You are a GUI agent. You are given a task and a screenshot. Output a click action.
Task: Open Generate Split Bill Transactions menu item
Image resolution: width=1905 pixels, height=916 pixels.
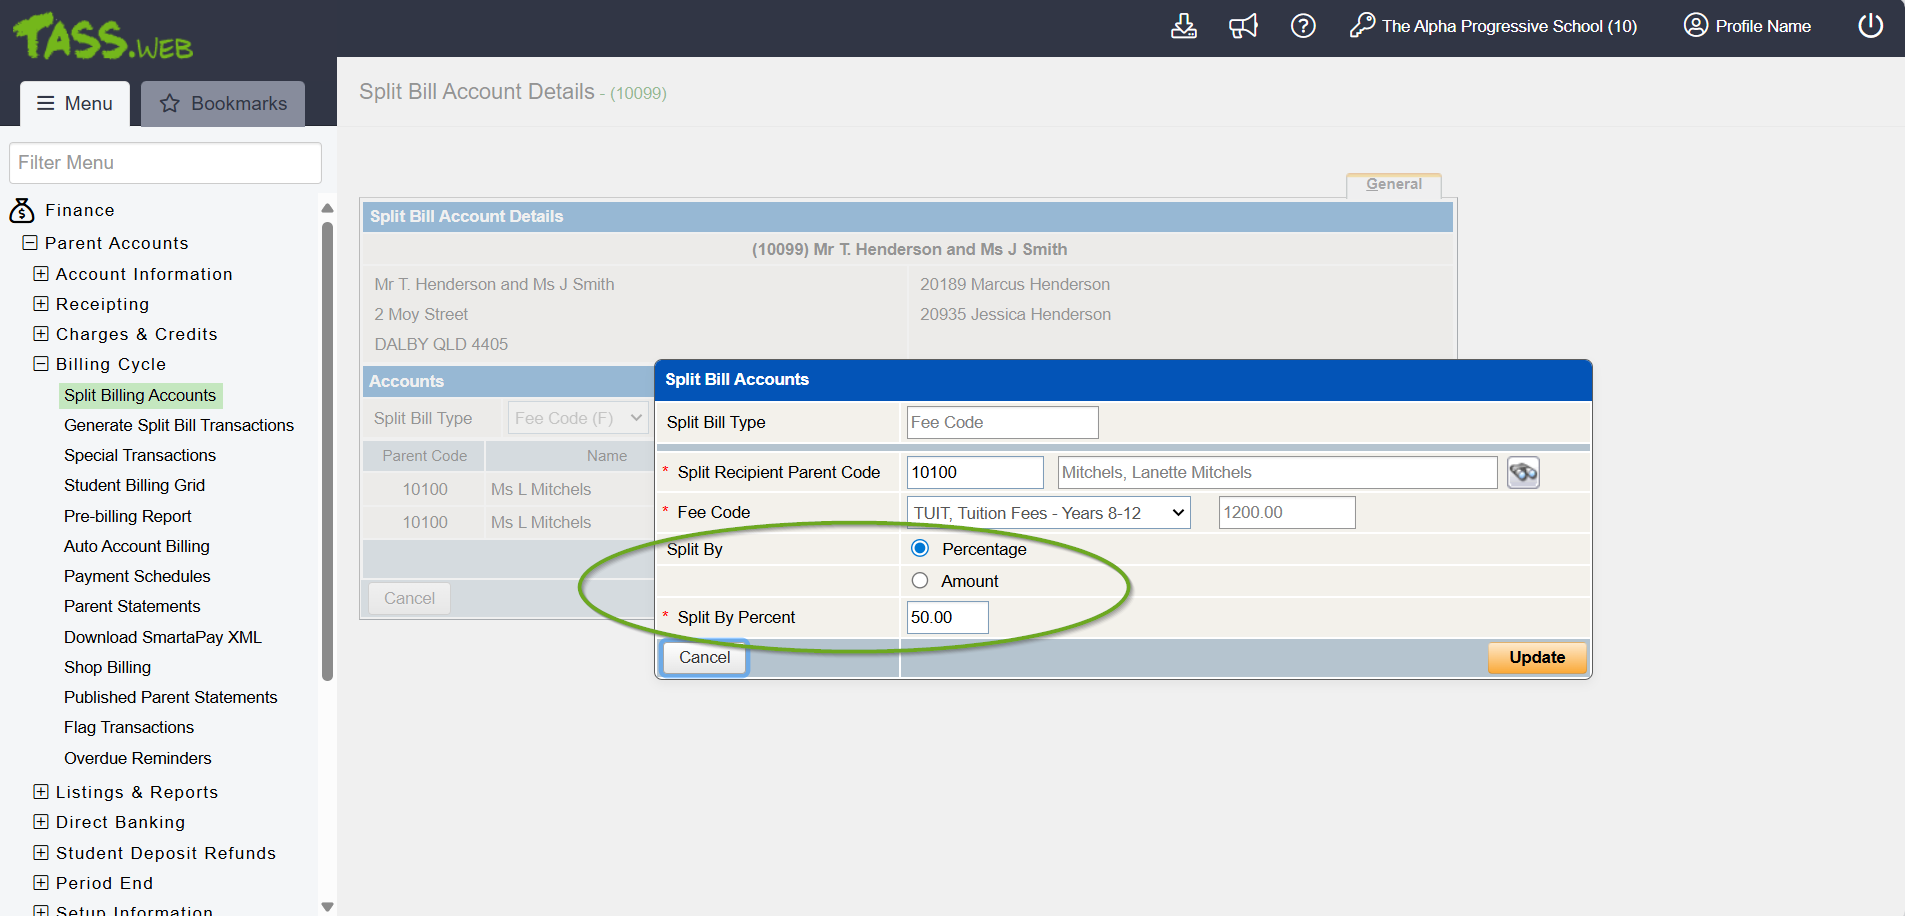179,425
